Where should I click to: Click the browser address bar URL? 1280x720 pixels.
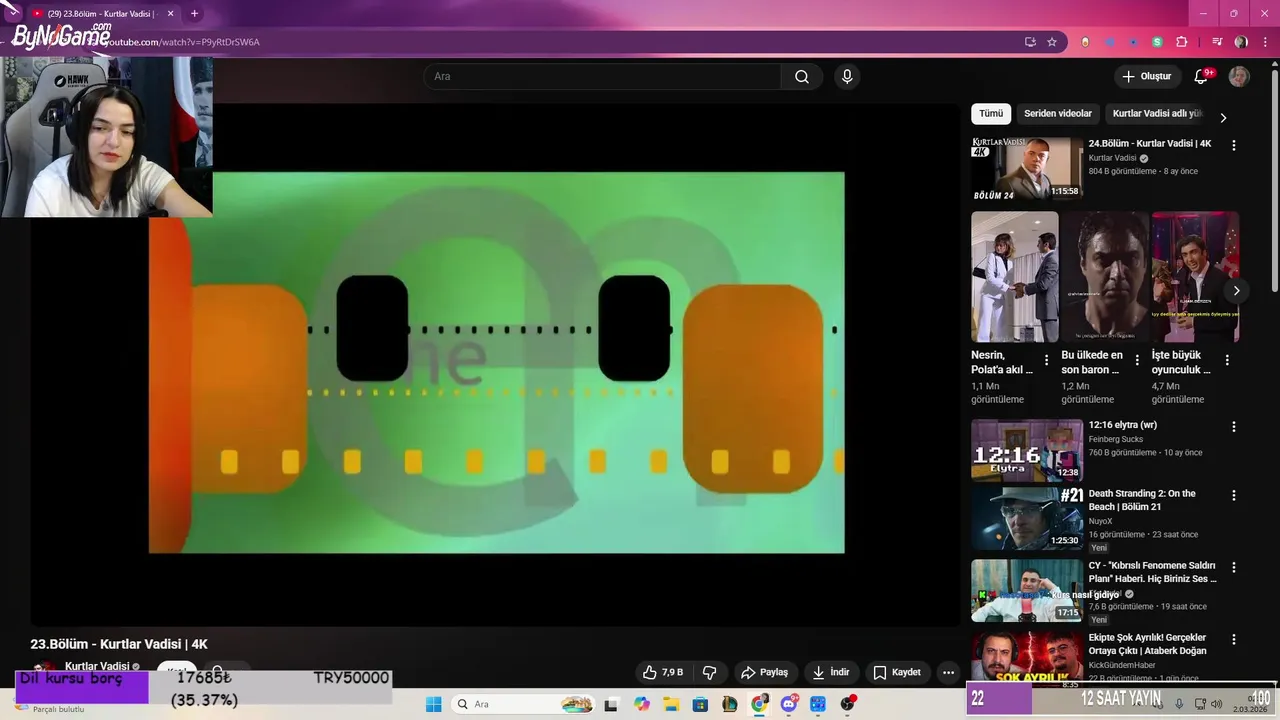(180, 42)
